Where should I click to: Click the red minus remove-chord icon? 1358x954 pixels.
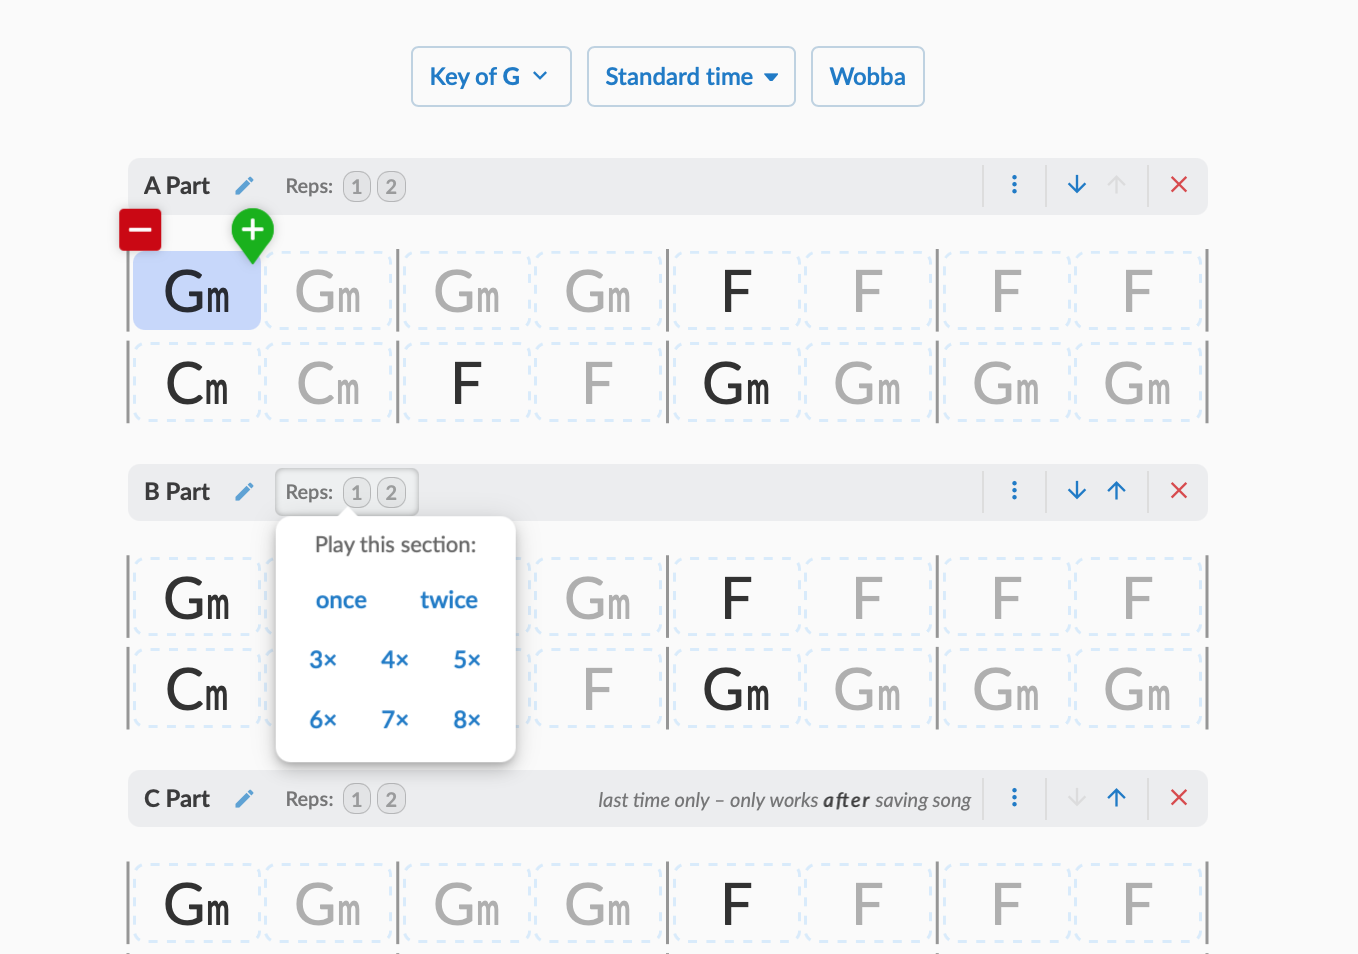(140, 230)
